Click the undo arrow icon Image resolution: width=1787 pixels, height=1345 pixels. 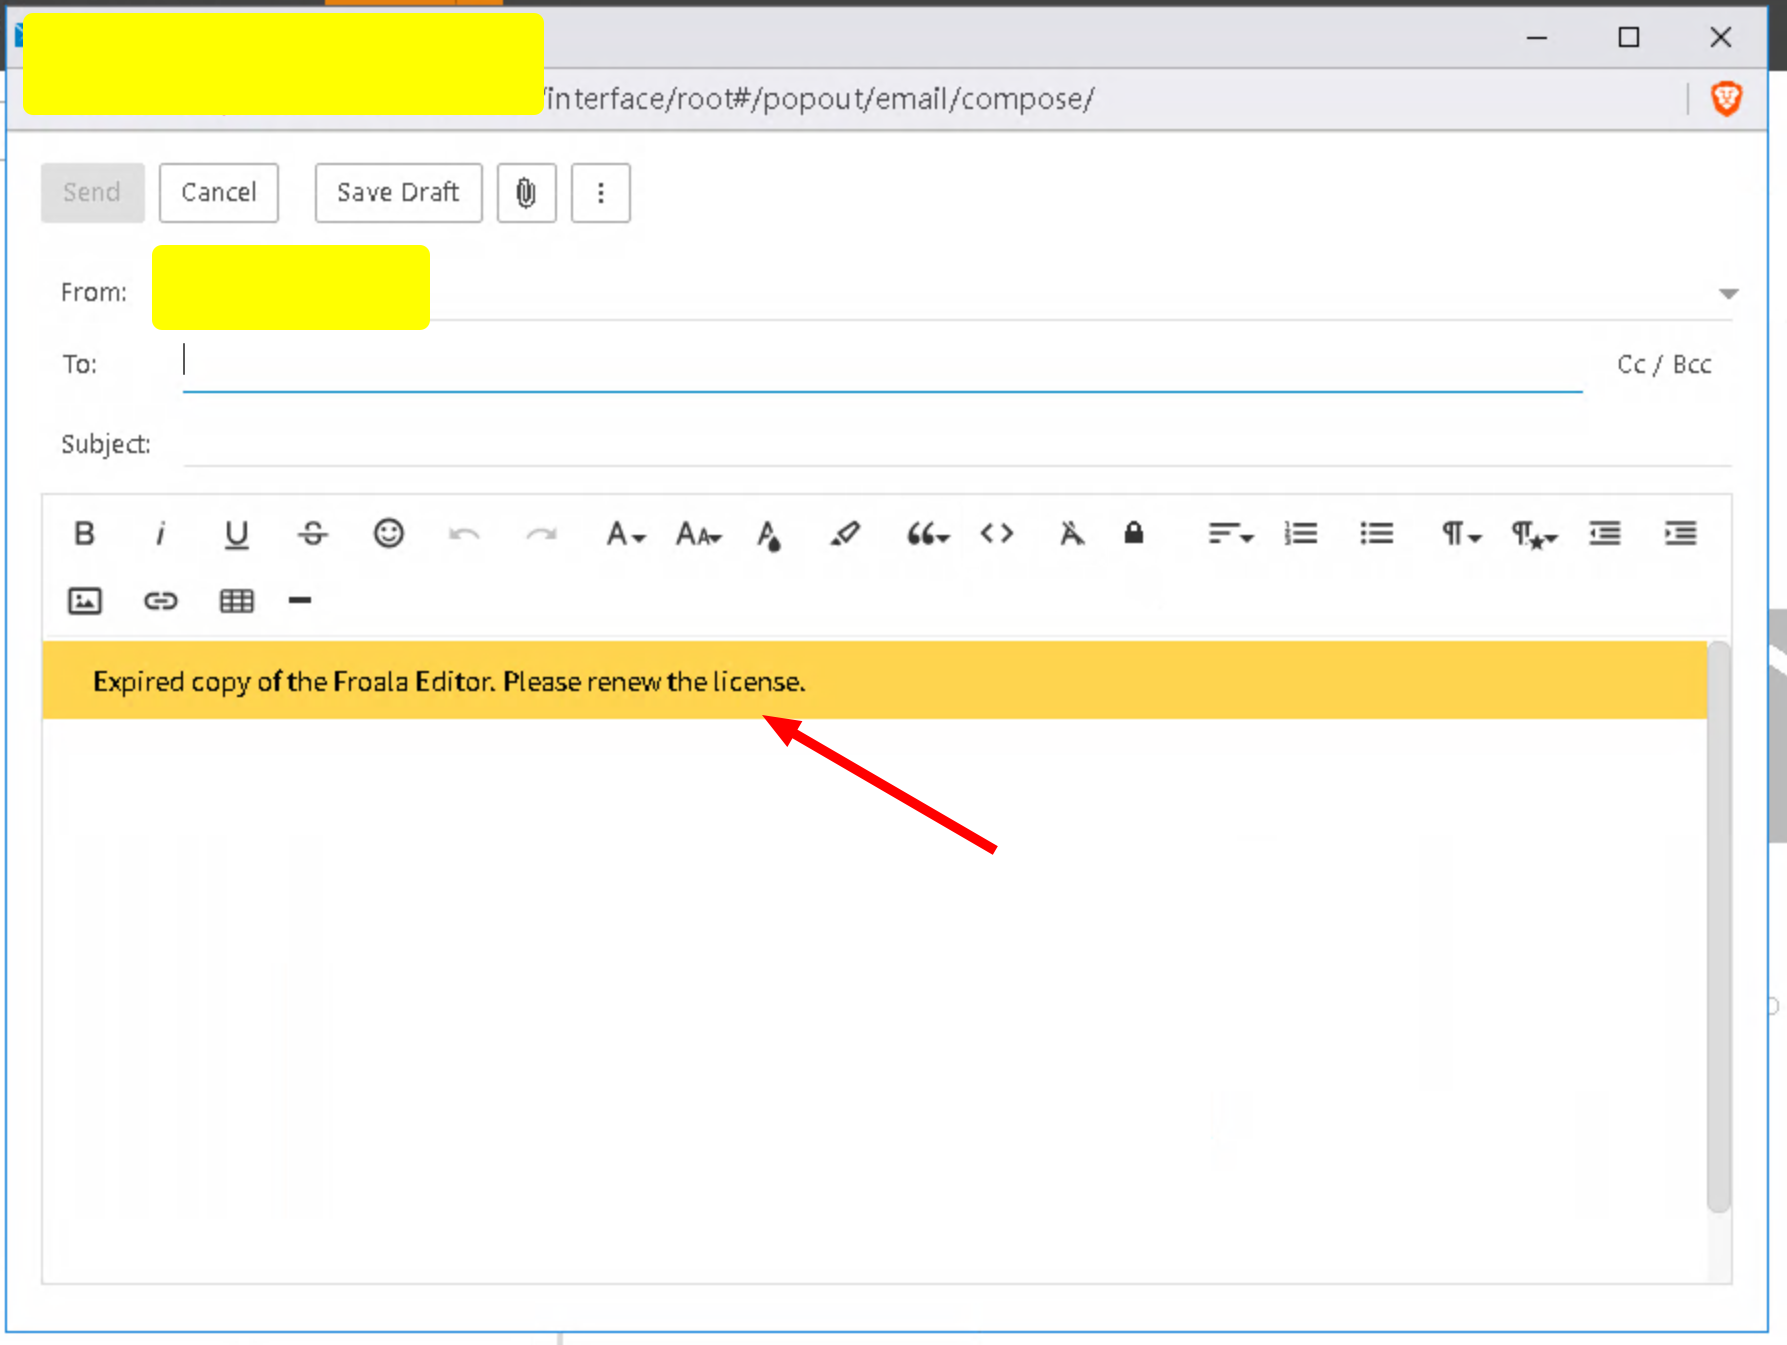tap(464, 534)
